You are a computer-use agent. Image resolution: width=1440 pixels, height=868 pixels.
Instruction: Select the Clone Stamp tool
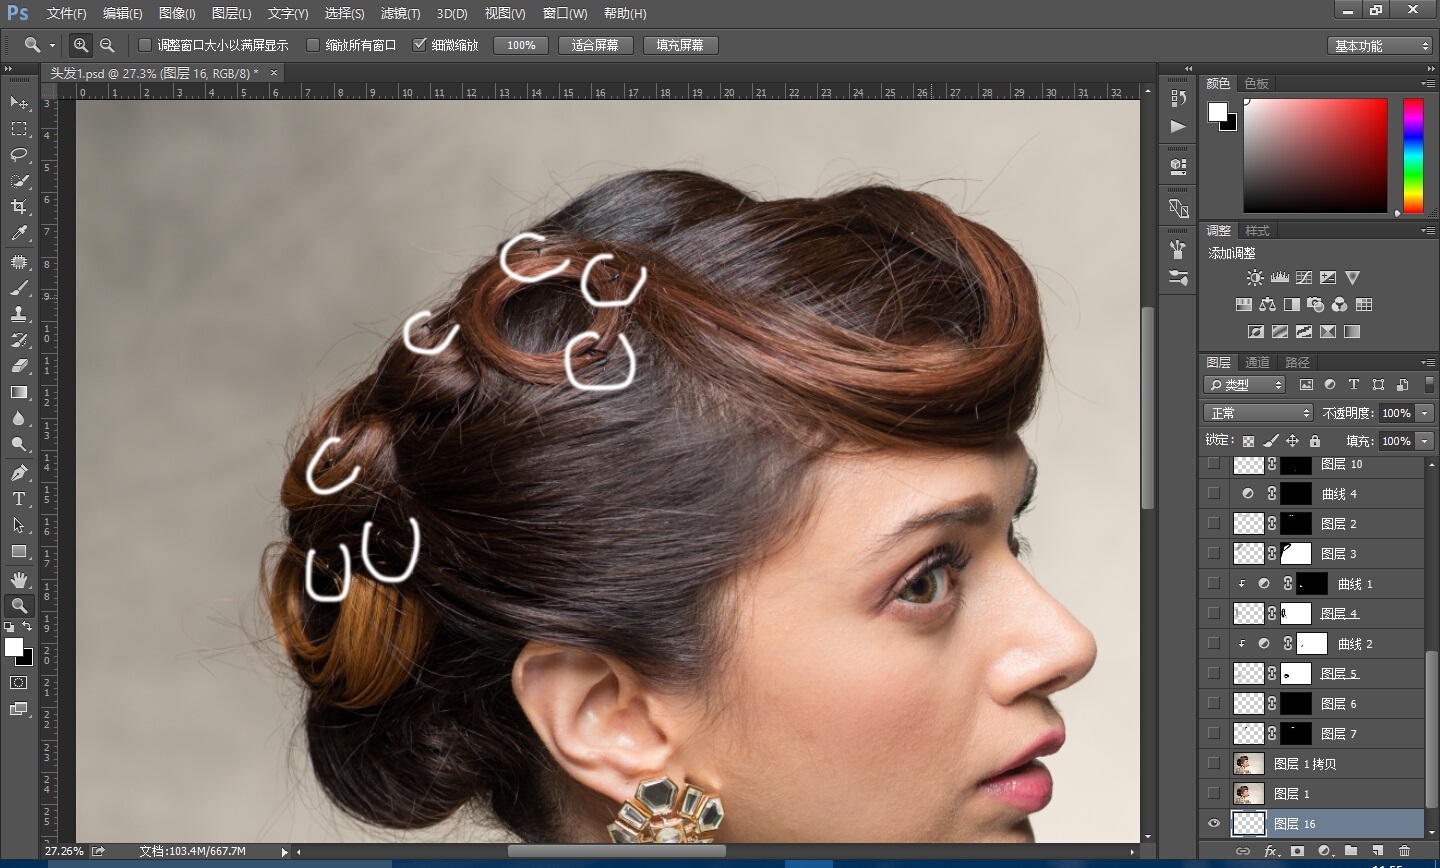point(19,314)
